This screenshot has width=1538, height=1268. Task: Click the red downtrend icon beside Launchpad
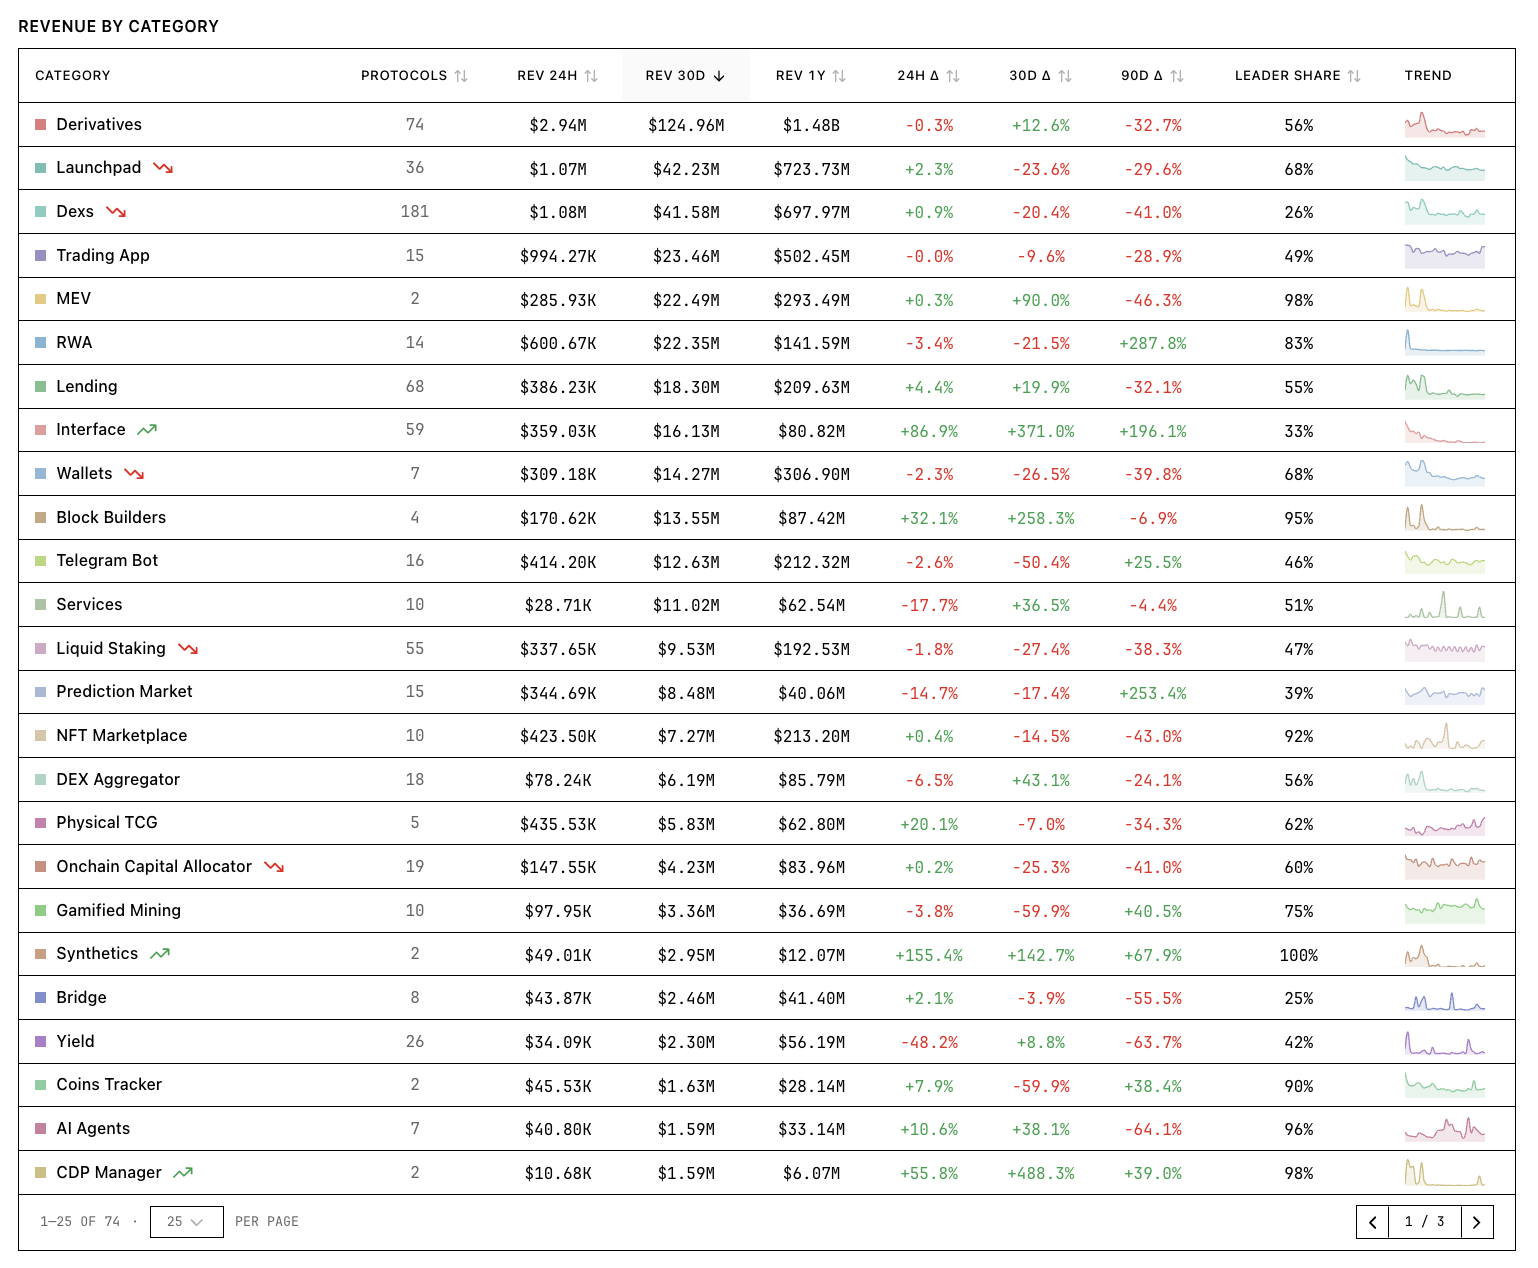[160, 168]
